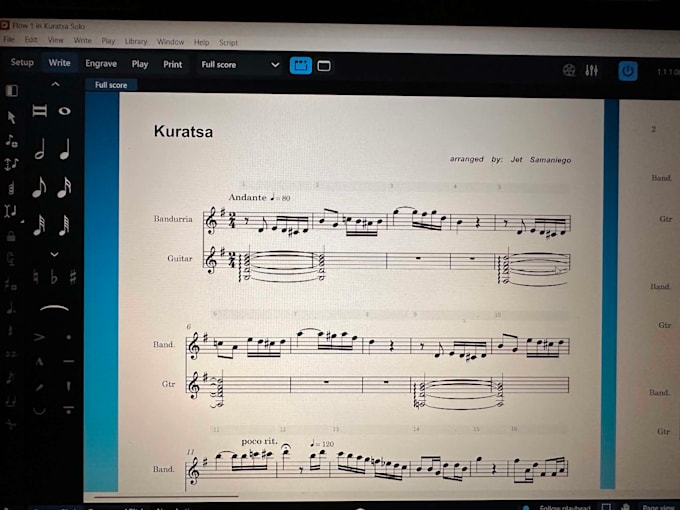The height and width of the screenshot is (510, 680).
Task: Add an accent articulation
Action: pos(39,337)
